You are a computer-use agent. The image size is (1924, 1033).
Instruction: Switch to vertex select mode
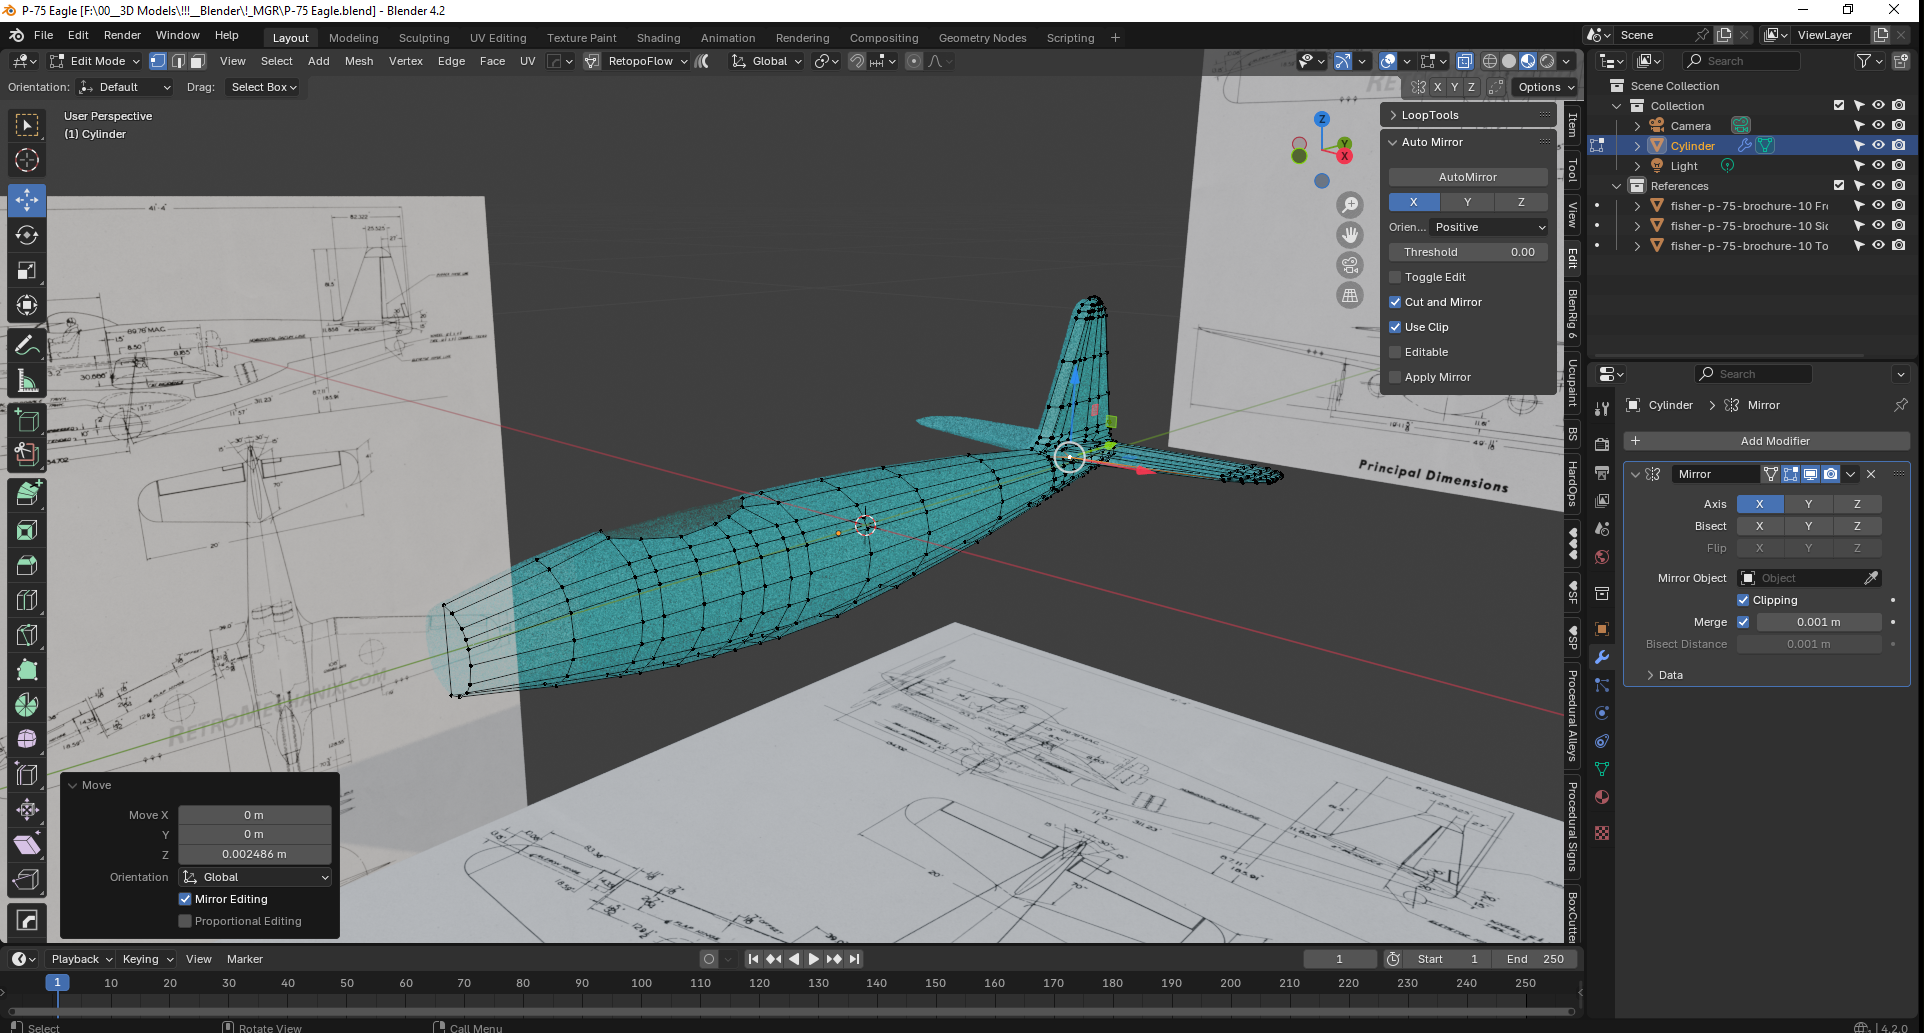(x=158, y=61)
